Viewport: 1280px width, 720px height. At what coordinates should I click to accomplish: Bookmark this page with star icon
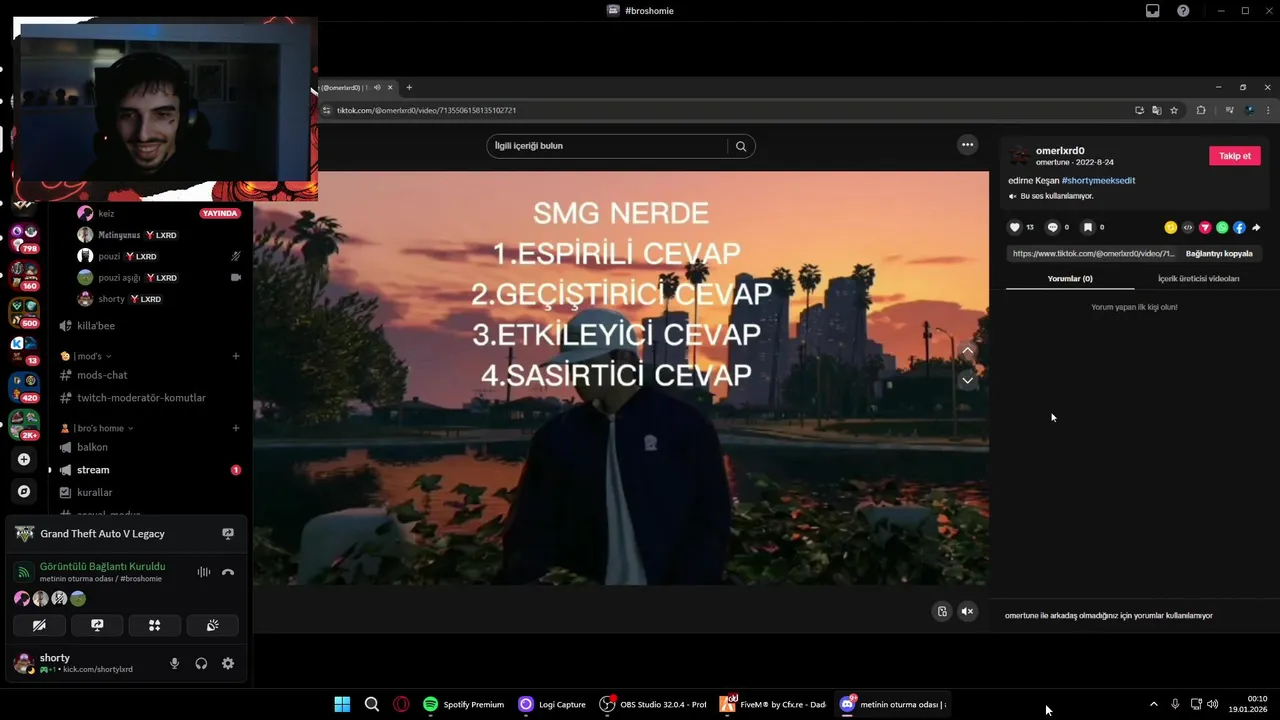(x=1174, y=110)
